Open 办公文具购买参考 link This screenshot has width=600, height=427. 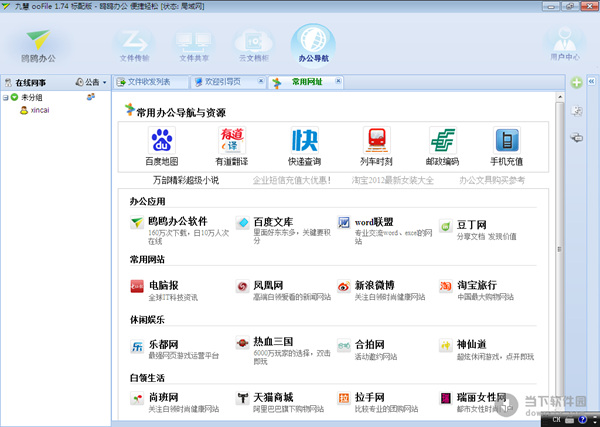coord(492,180)
